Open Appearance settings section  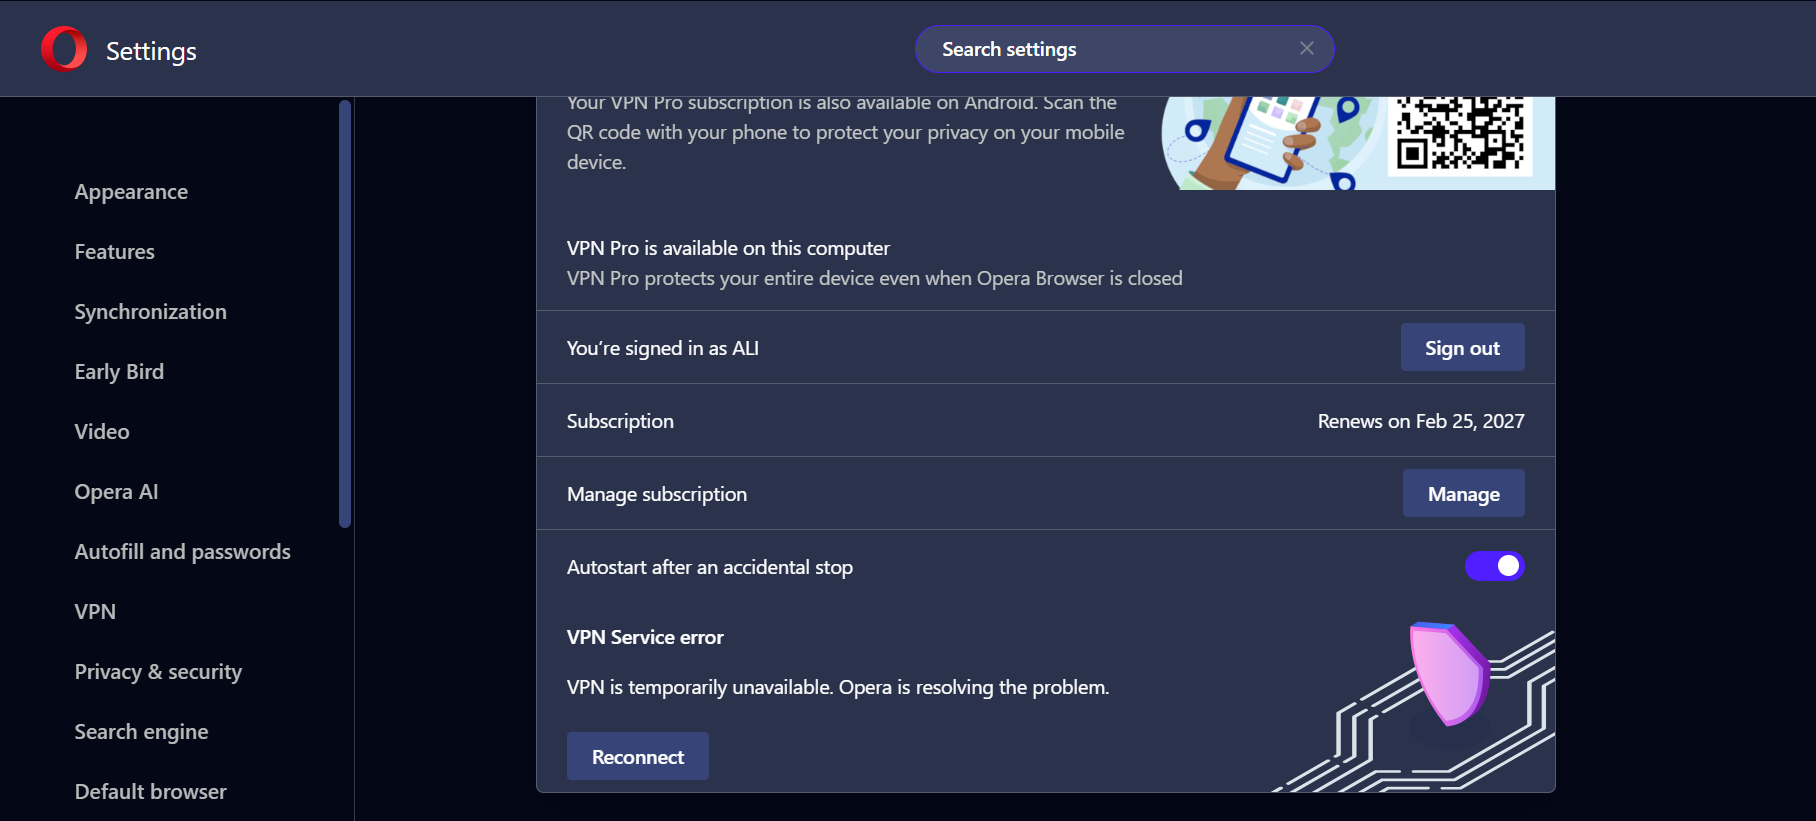(x=131, y=192)
